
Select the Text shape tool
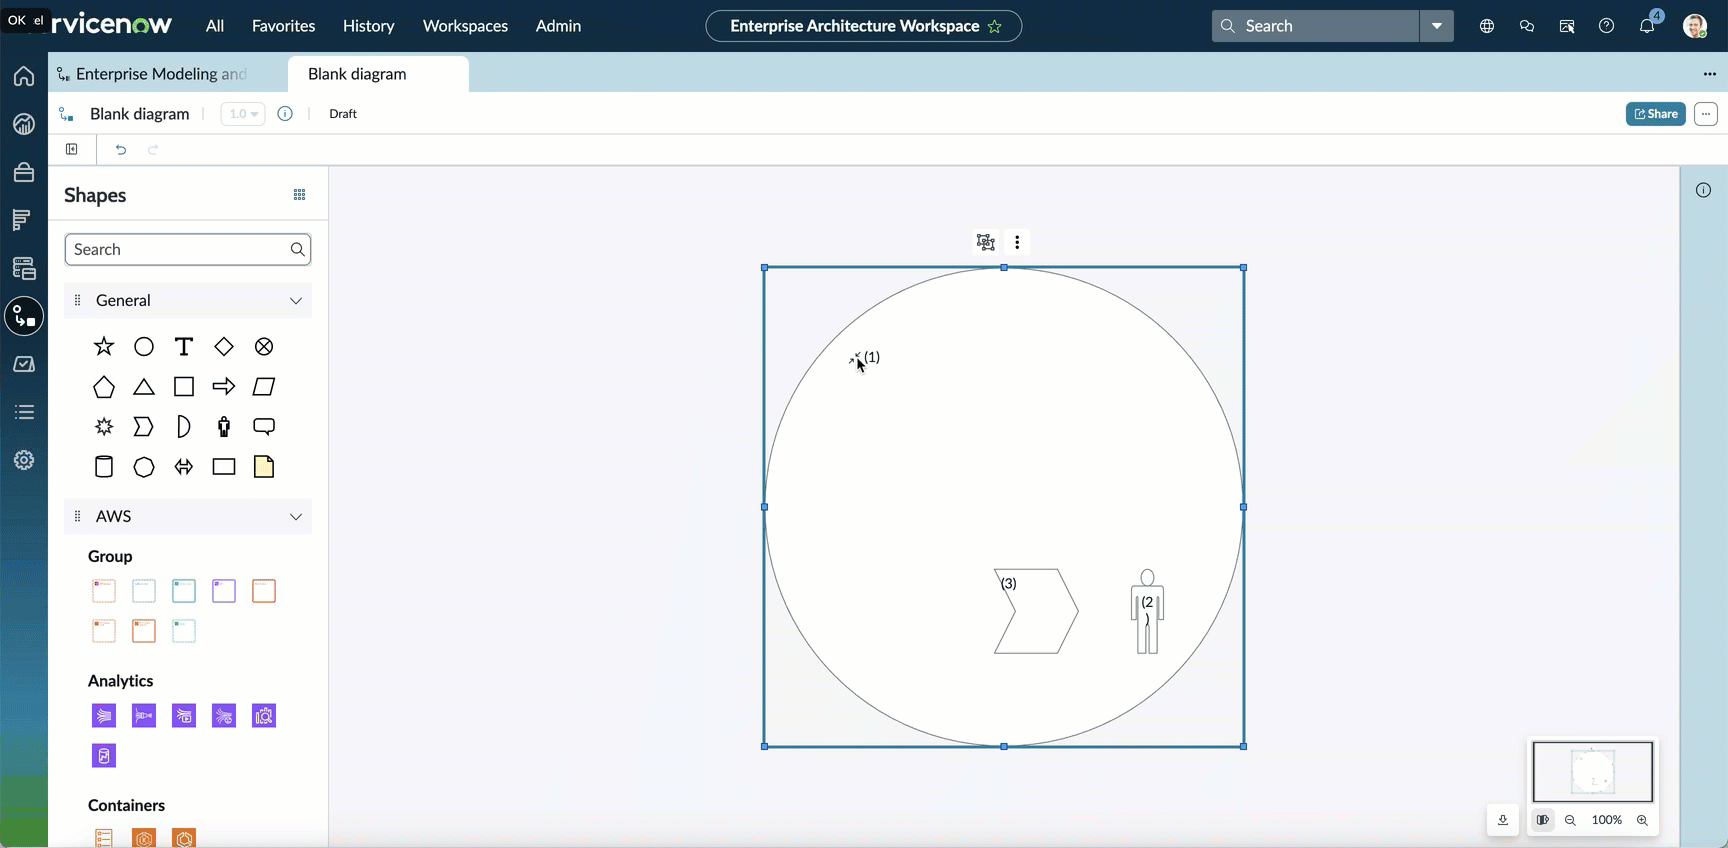184,347
